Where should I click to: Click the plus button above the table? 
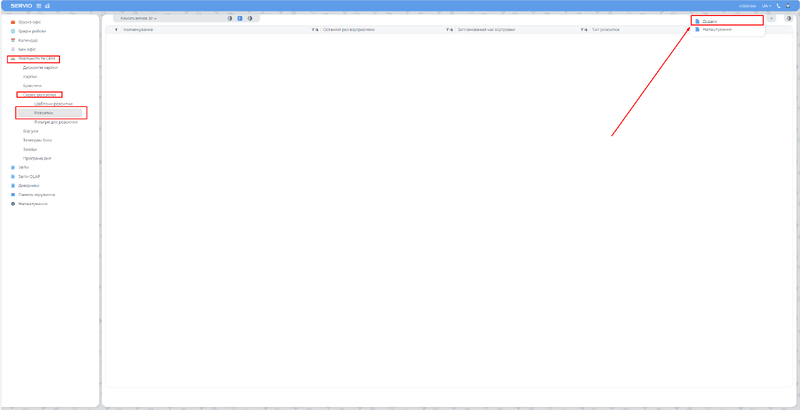pyautogui.click(x=771, y=19)
